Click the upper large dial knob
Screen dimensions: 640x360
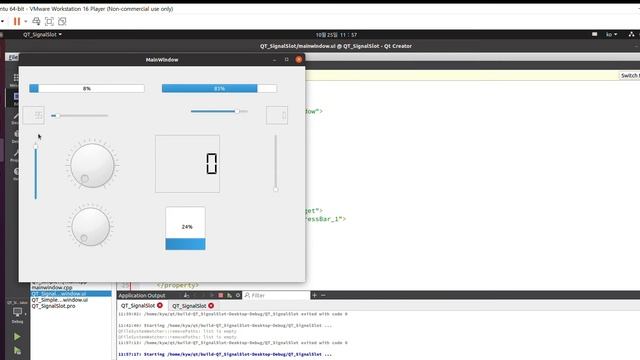coord(92,165)
